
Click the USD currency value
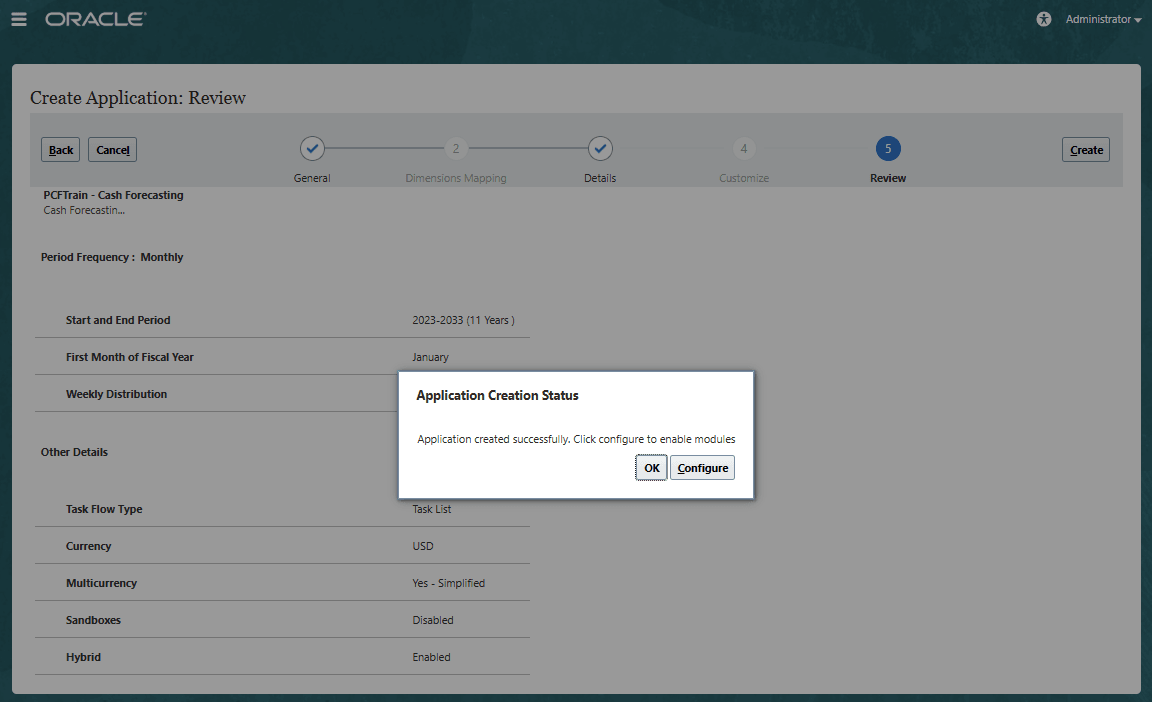pos(422,546)
